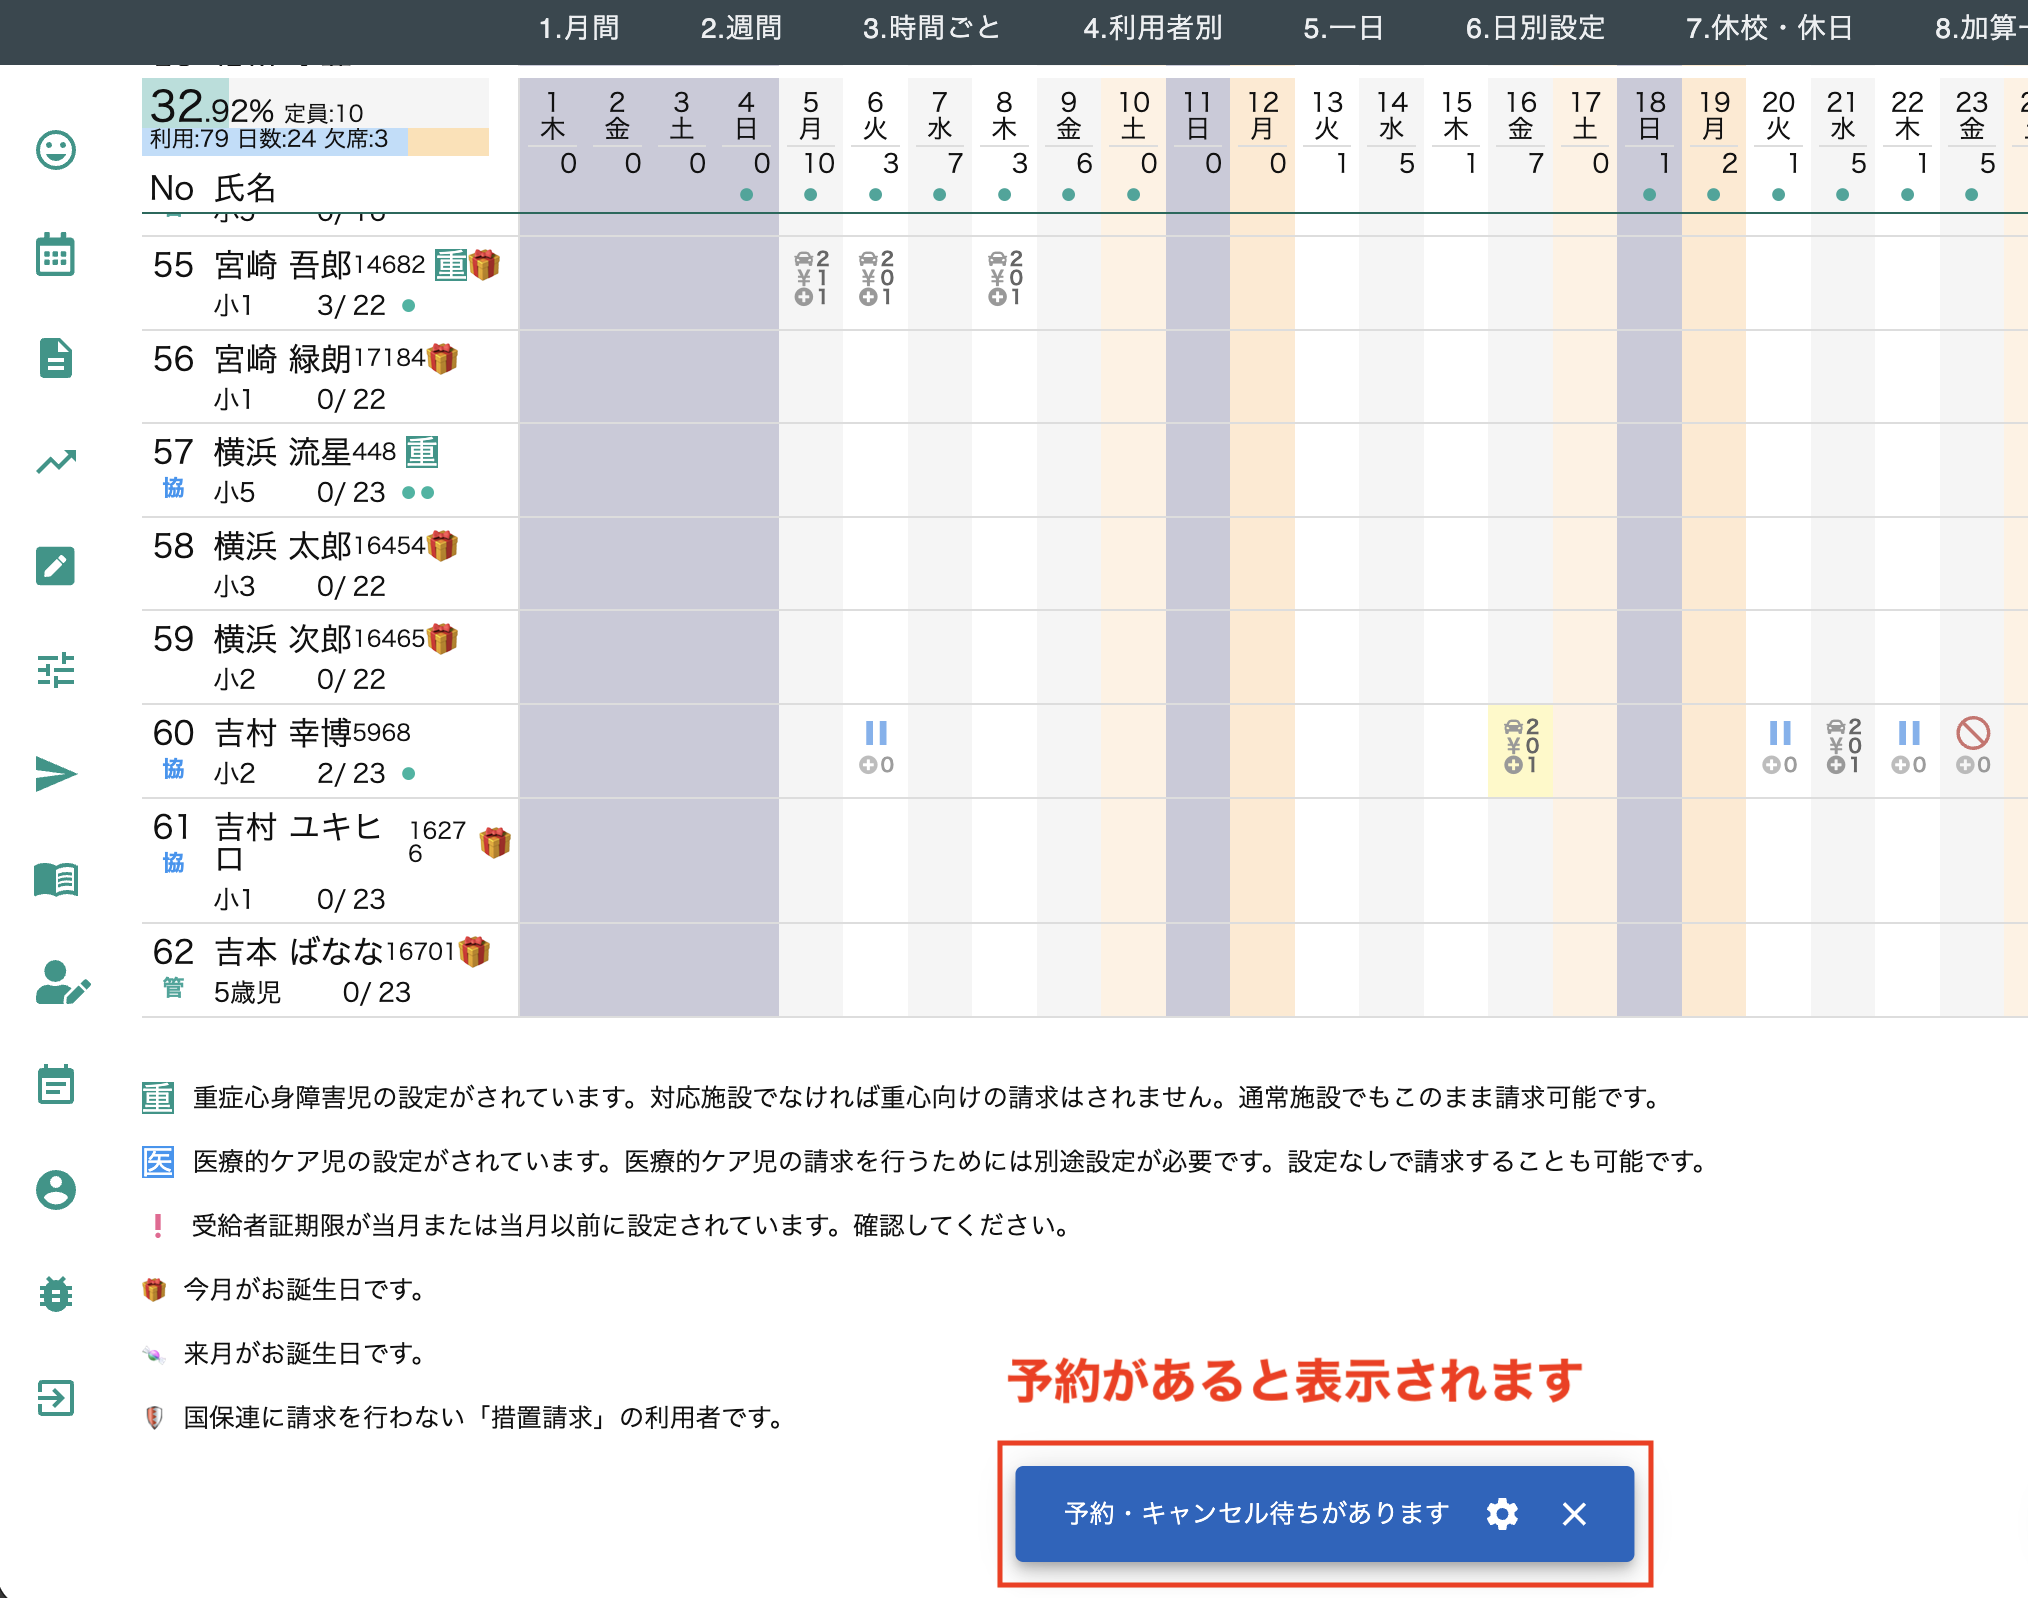This screenshot has width=2028, height=1598.
Task: Click yellow highlighted cell on day 16
Action: pyautogui.click(x=1521, y=746)
